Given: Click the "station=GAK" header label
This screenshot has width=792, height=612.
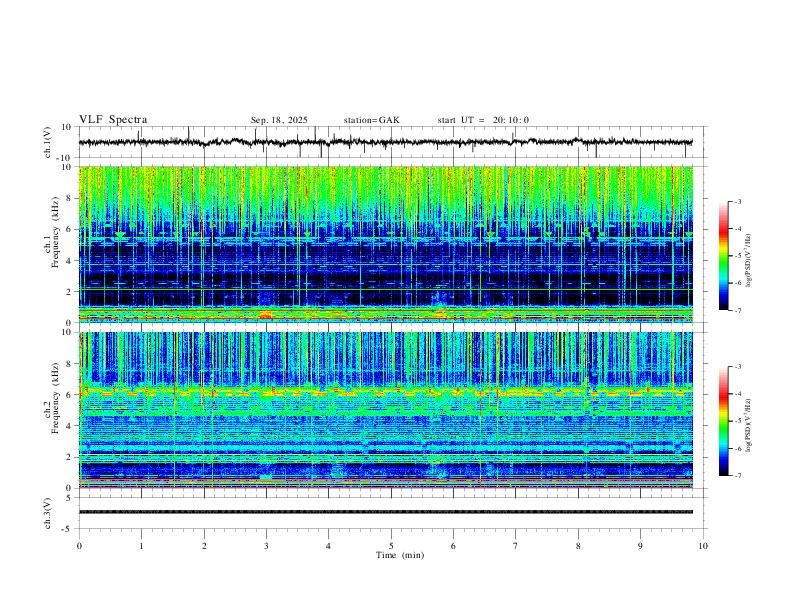Looking at the screenshot, I should click(x=371, y=120).
